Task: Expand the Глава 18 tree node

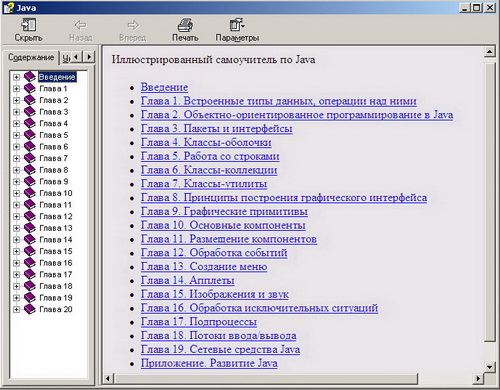Action: tap(16, 286)
